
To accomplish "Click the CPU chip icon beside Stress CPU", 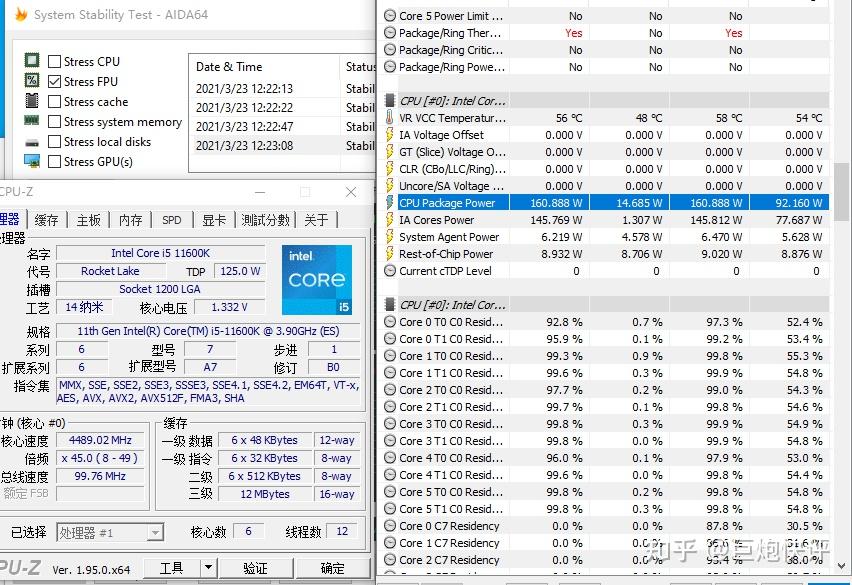I will point(32,60).
